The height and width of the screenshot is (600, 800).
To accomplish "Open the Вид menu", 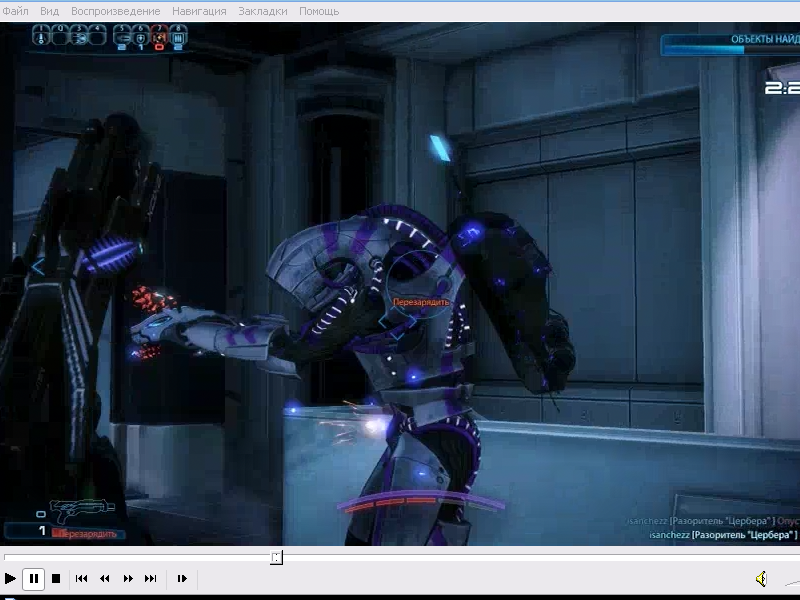I will [49, 11].
